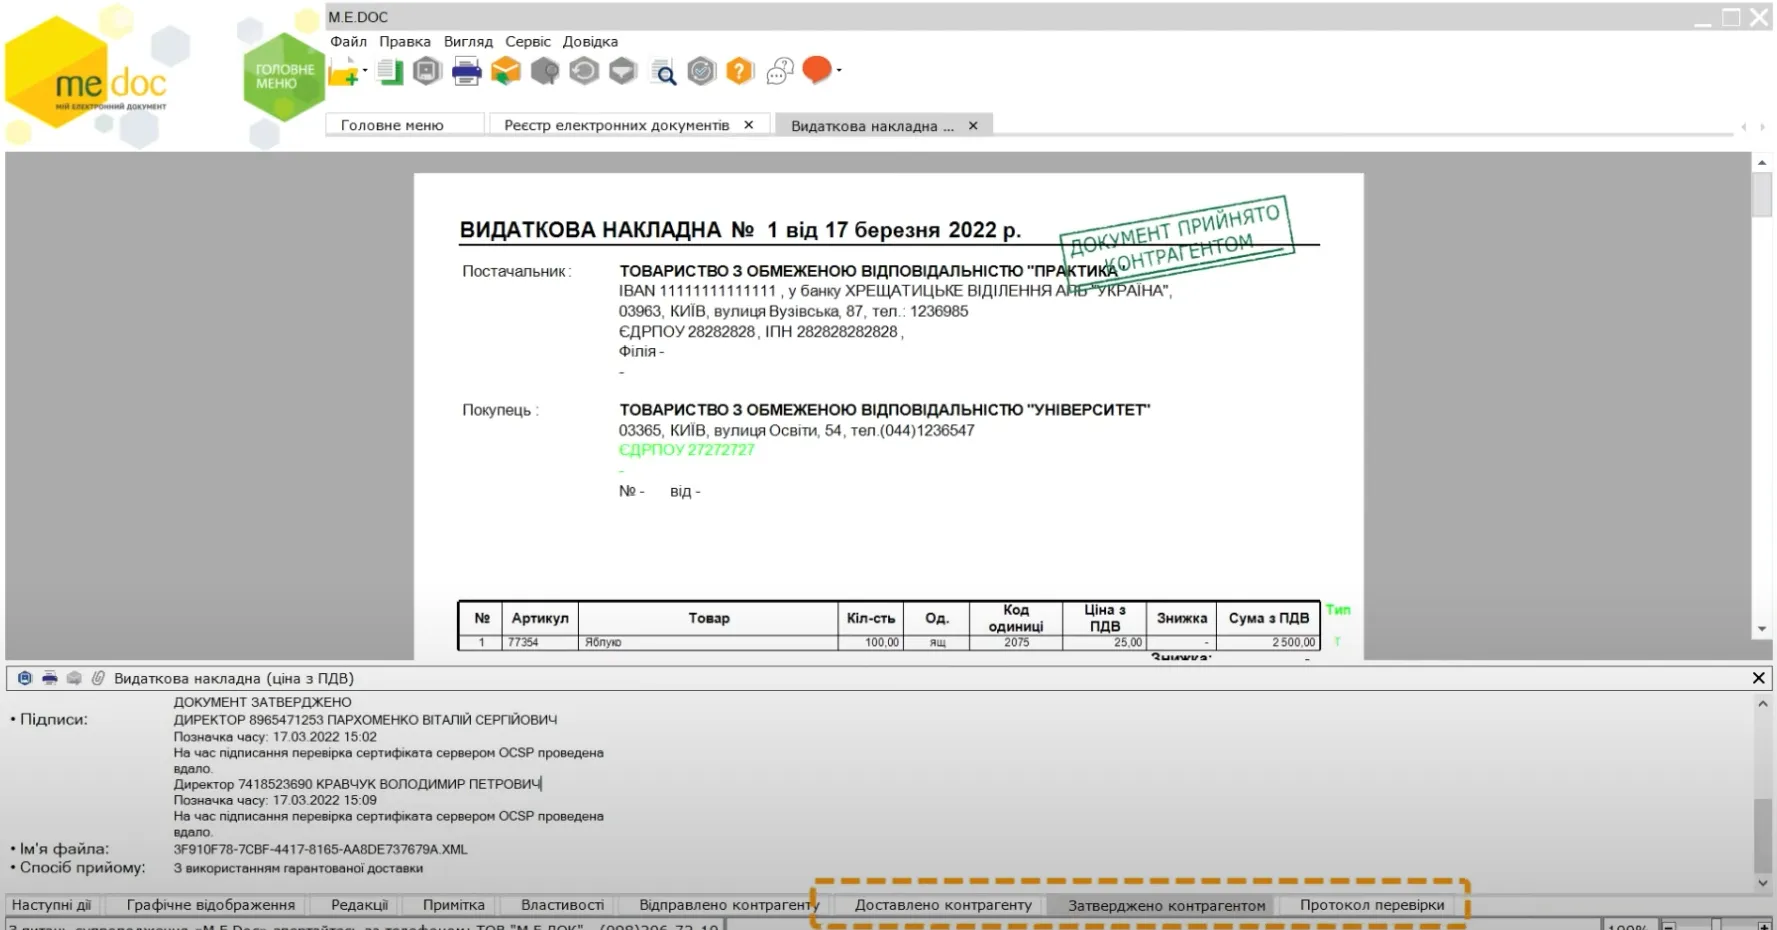Open the Наступні дії bottom tab
Screen dimensions: 1777x930
tap(51, 905)
